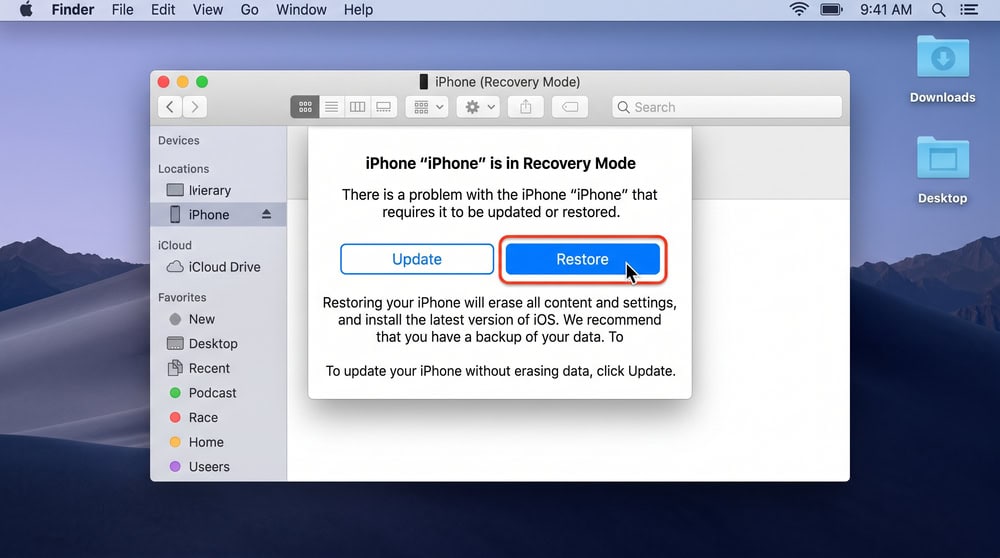Open the View menu
Image resolution: width=1000 pixels, height=558 pixels.
click(208, 10)
